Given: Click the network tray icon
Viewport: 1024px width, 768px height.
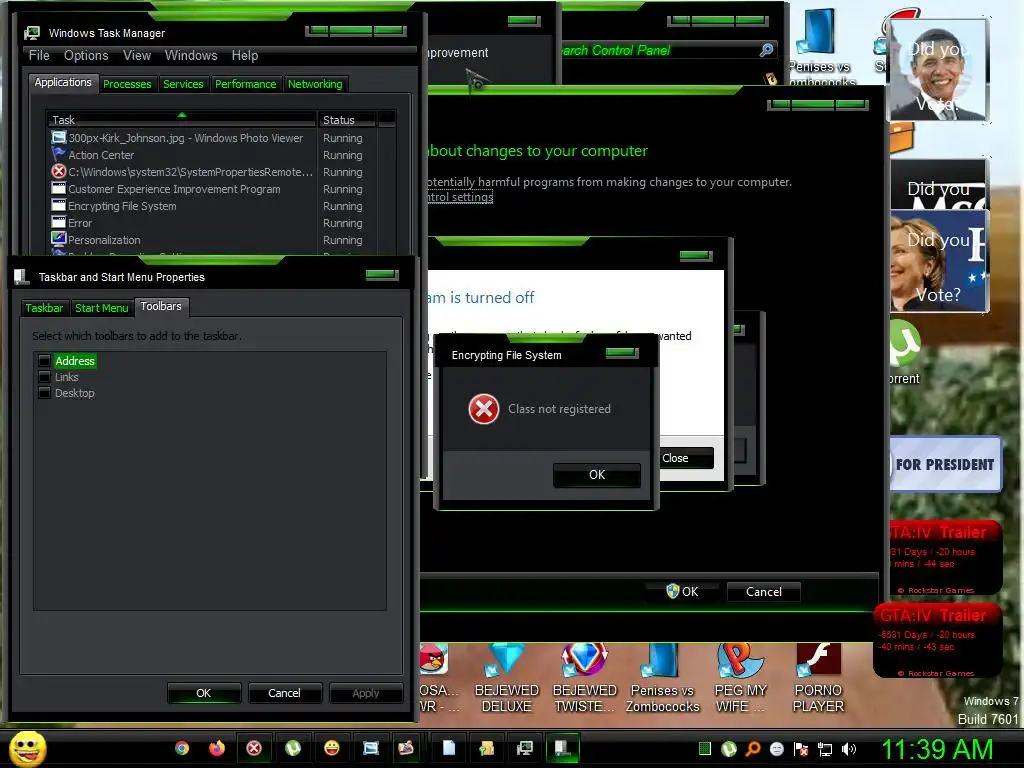Looking at the screenshot, I should pos(825,749).
